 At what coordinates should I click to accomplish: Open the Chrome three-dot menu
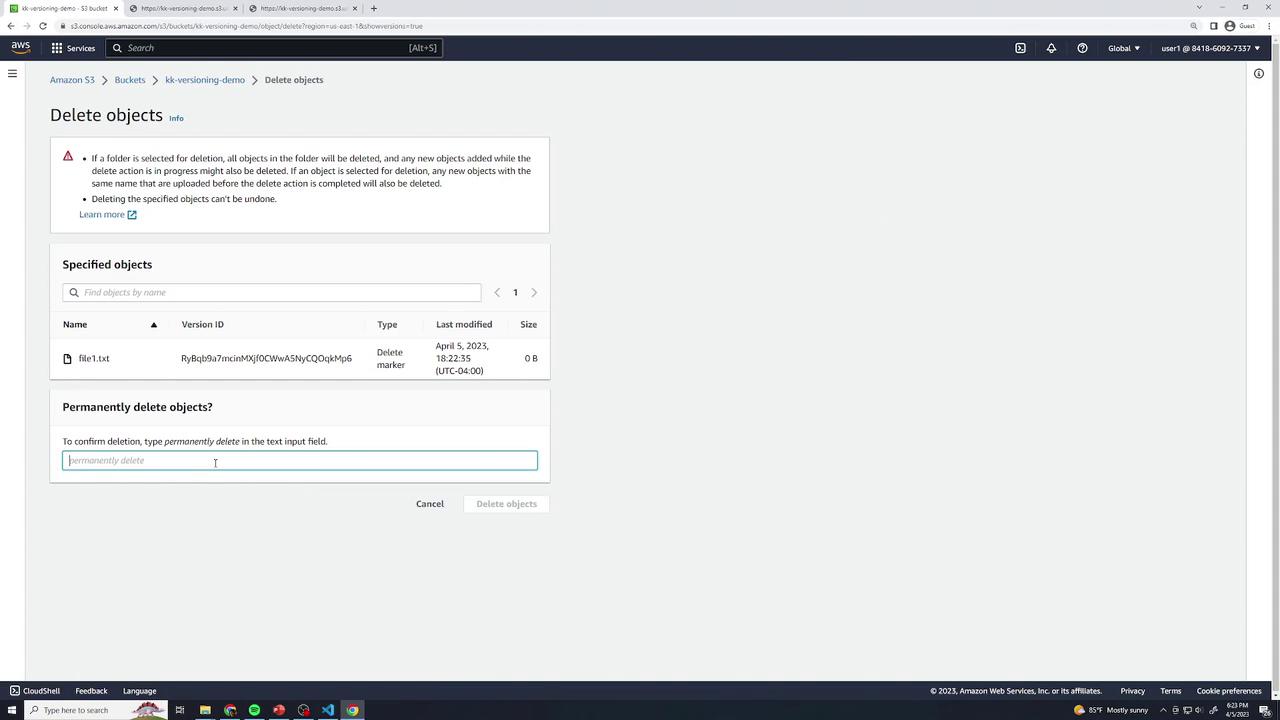[x=1269, y=26]
